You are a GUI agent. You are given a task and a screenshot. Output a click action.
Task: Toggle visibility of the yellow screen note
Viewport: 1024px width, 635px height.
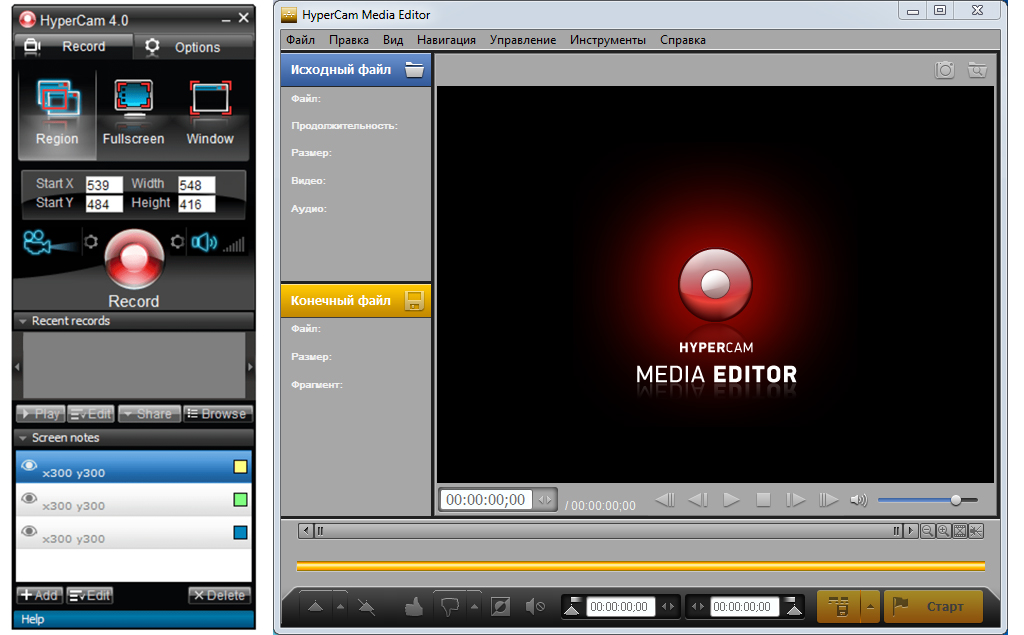click(x=29, y=466)
